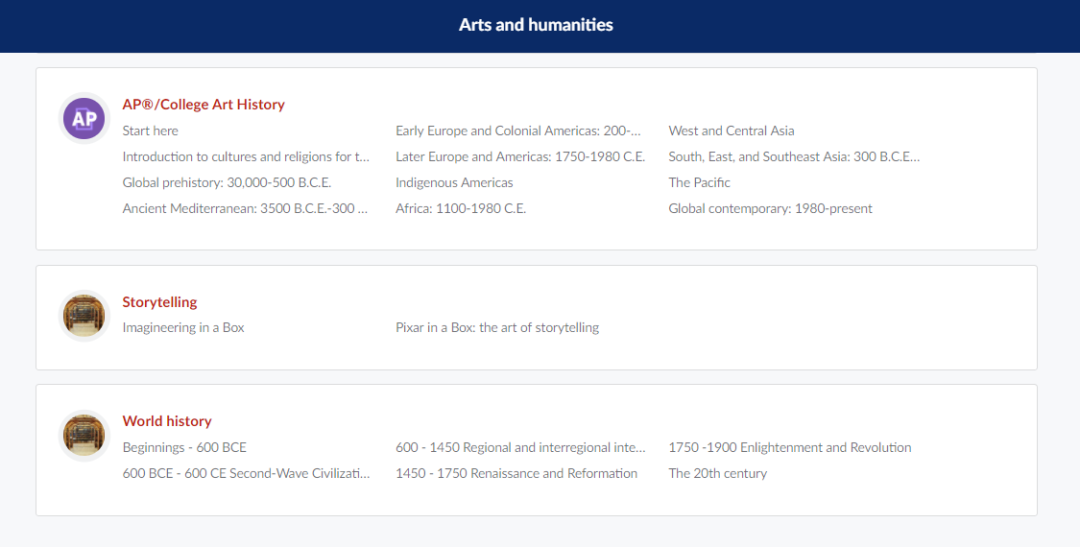This screenshot has width=1080, height=547.
Task: Click the purple AP course icon
Action: (x=84, y=119)
